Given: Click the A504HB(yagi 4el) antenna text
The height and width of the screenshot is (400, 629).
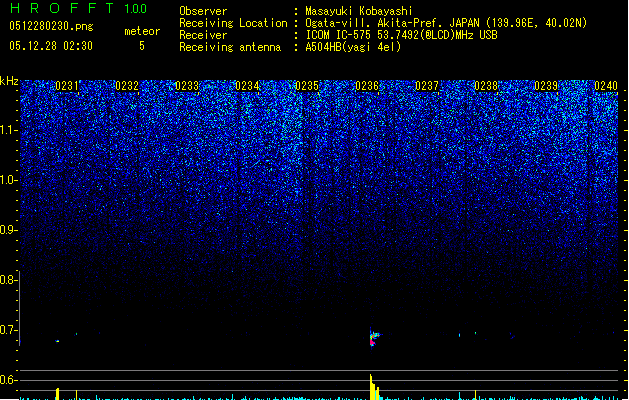Looking at the screenshot, I should click(x=353, y=47).
